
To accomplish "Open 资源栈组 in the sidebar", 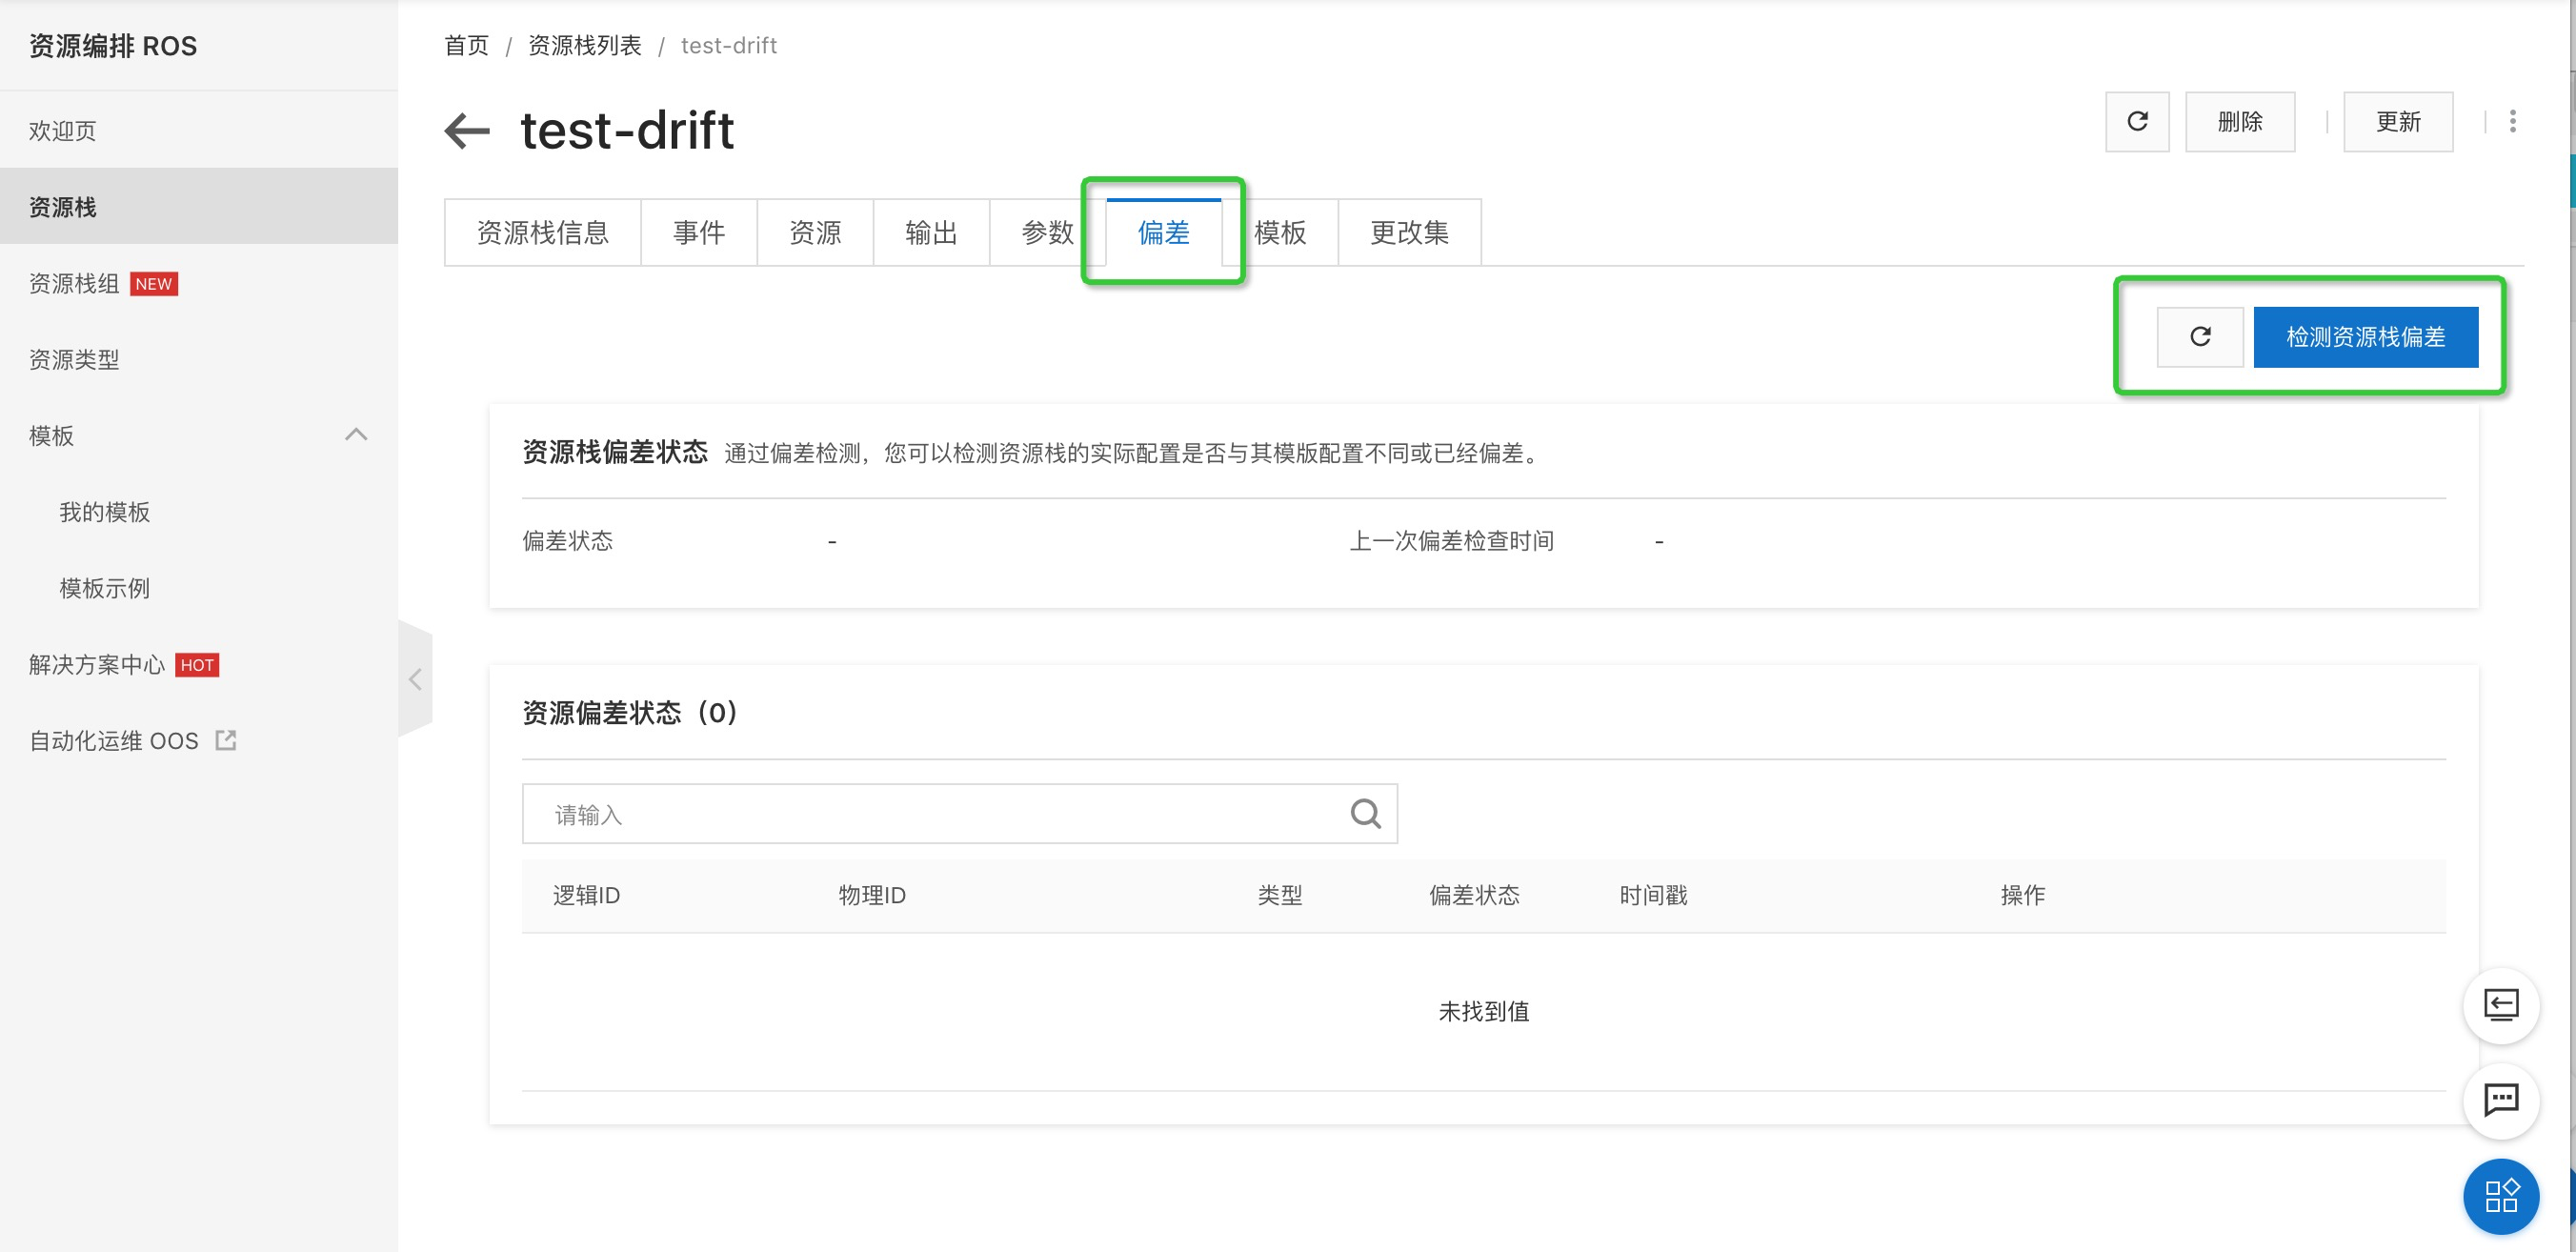I will (199, 284).
